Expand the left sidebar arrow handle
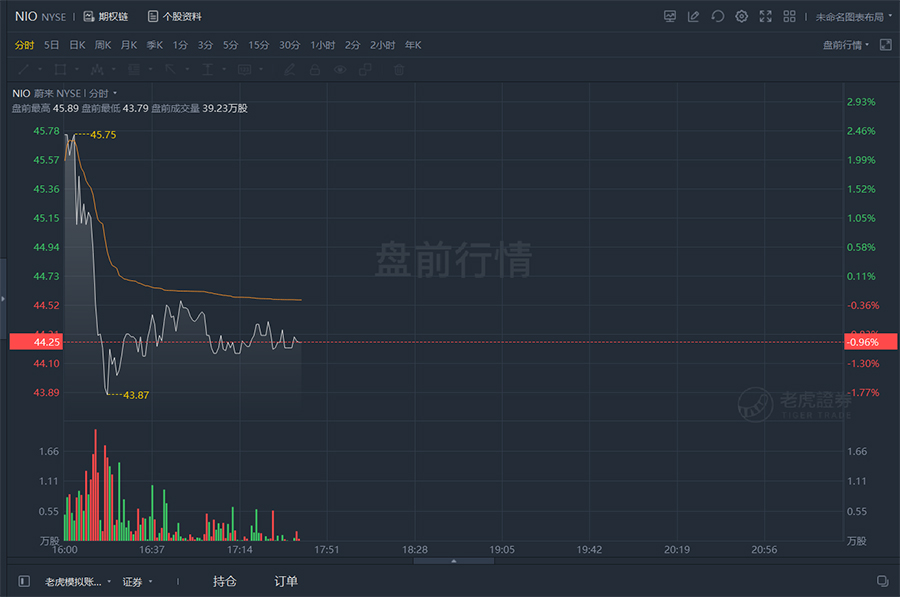This screenshot has width=900, height=597. [3, 298]
